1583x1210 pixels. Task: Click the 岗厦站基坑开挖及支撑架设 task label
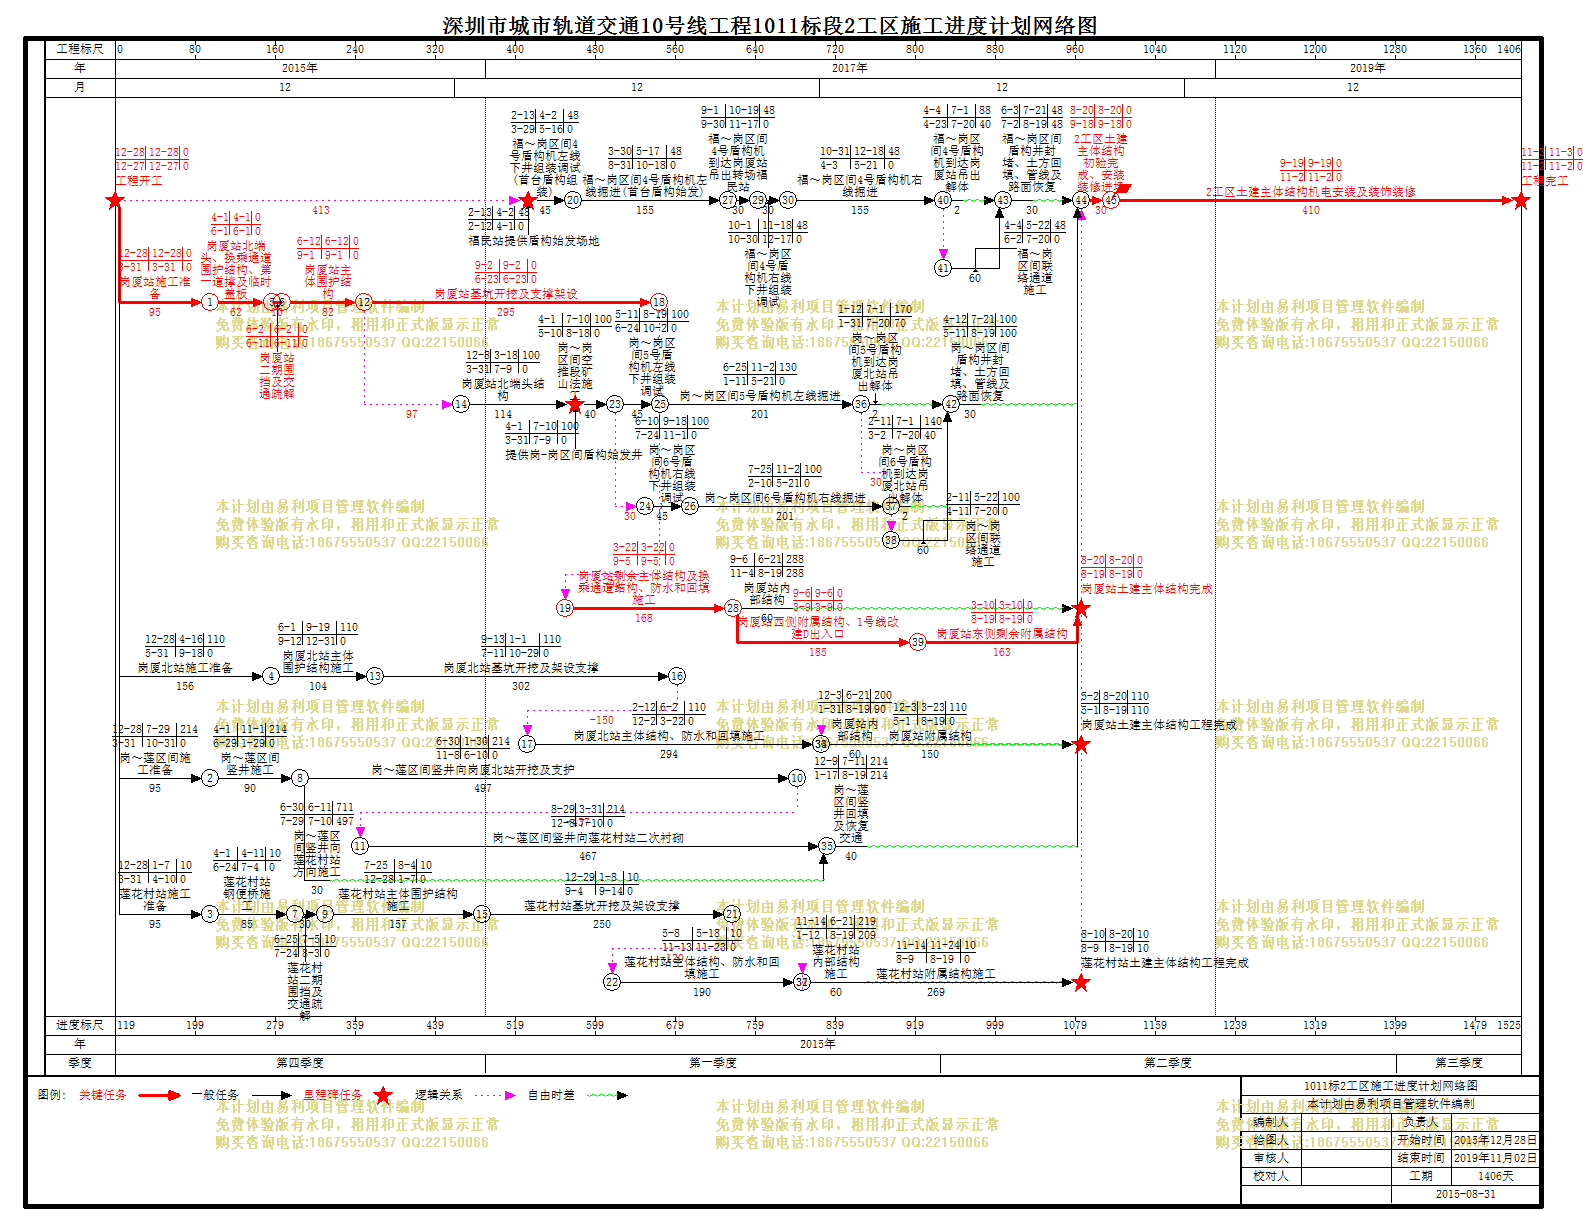tap(506, 294)
